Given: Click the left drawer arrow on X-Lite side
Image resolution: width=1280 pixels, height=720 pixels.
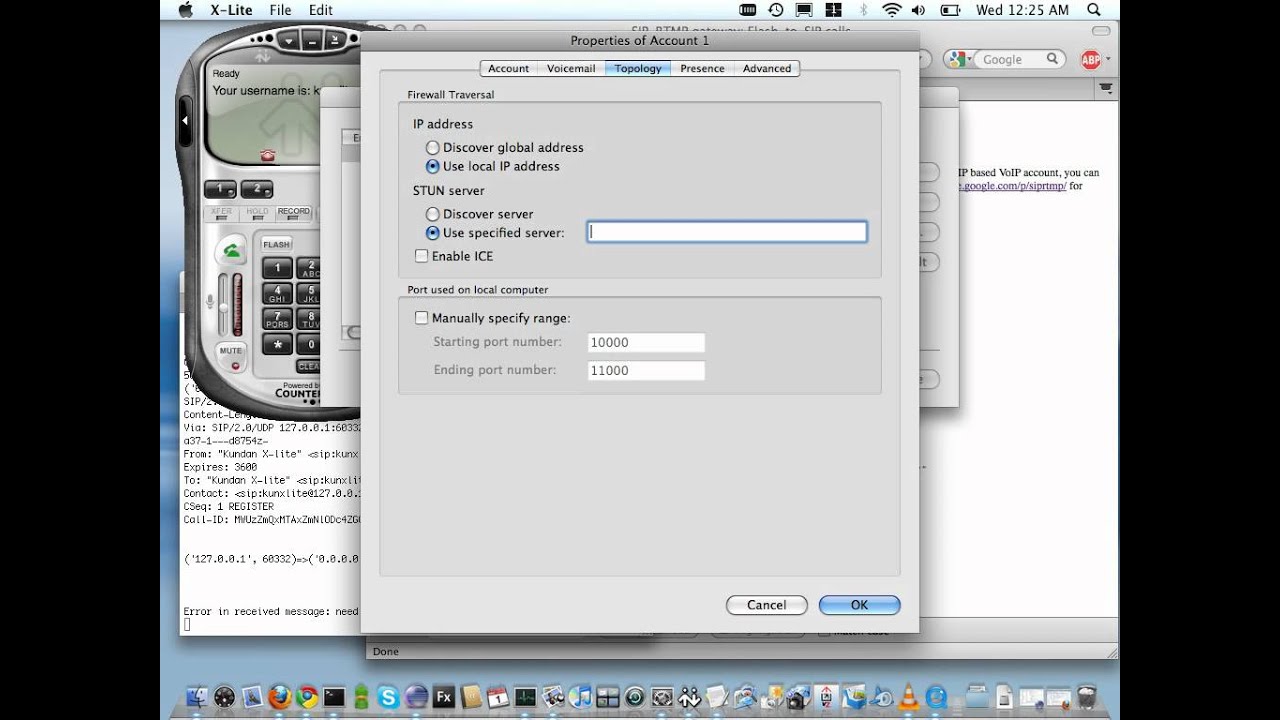Looking at the screenshot, I should [x=185, y=120].
